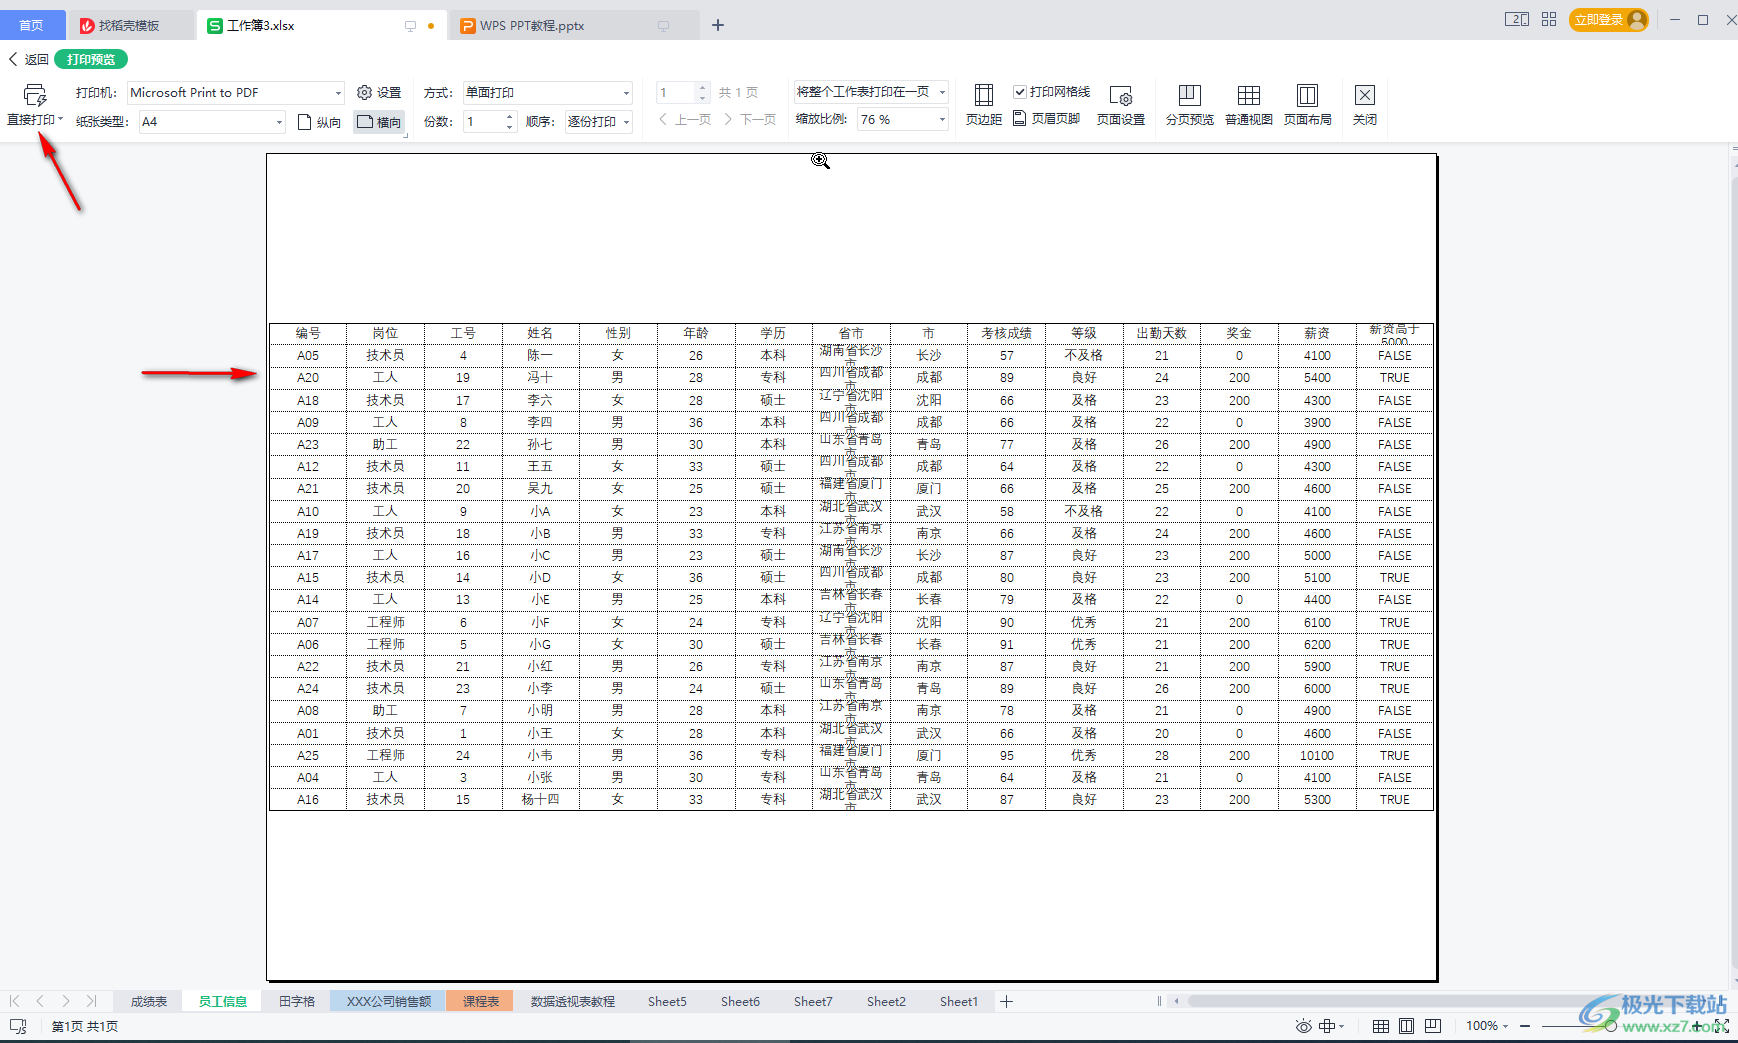This screenshot has height=1043, width=1738.
Task: Open the 田字格 sheet tab
Action: [x=297, y=1001]
